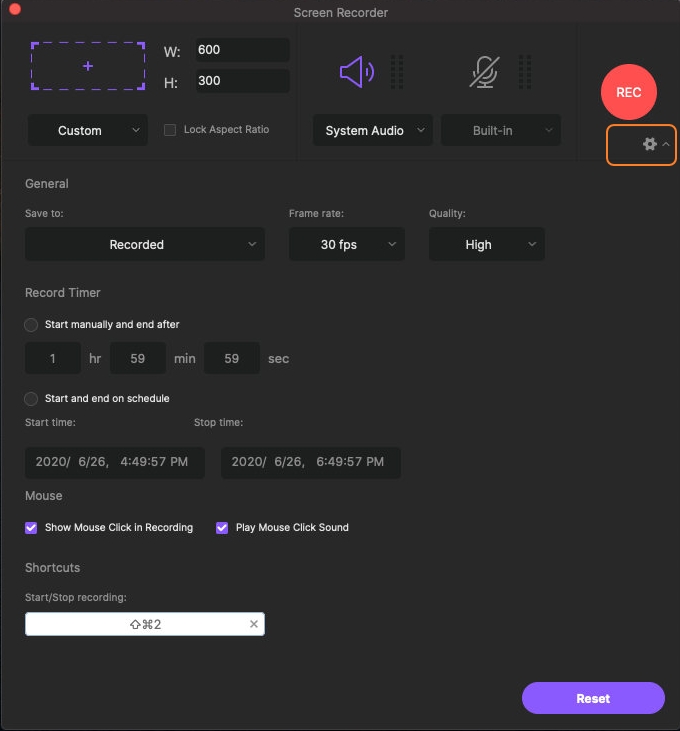Click the width input field
Image resolution: width=680 pixels, height=731 pixels.
click(242, 50)
